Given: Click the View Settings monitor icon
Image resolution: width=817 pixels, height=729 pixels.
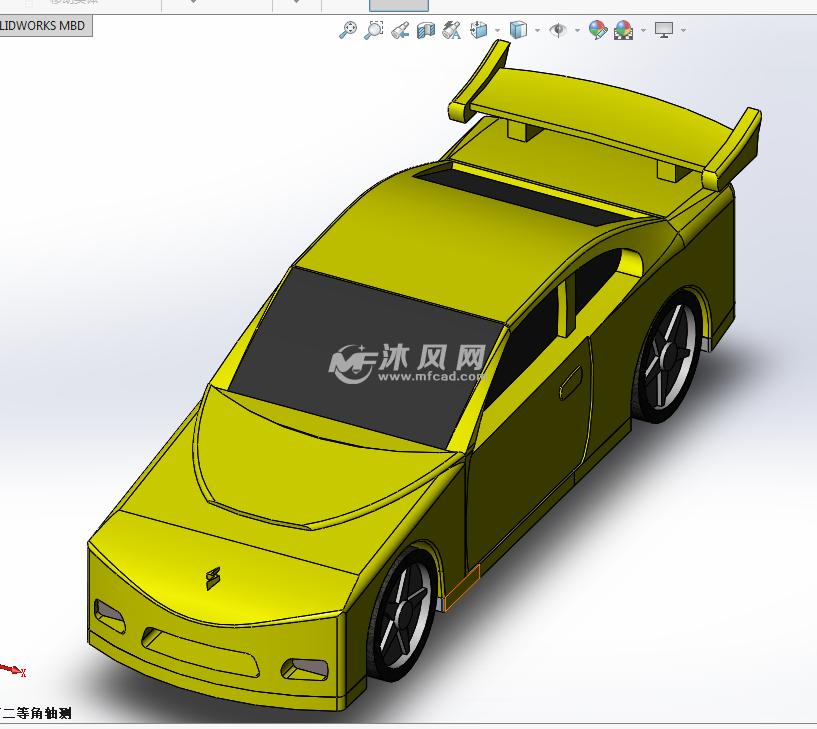Looking at the screenshot, I should point(665,30).
